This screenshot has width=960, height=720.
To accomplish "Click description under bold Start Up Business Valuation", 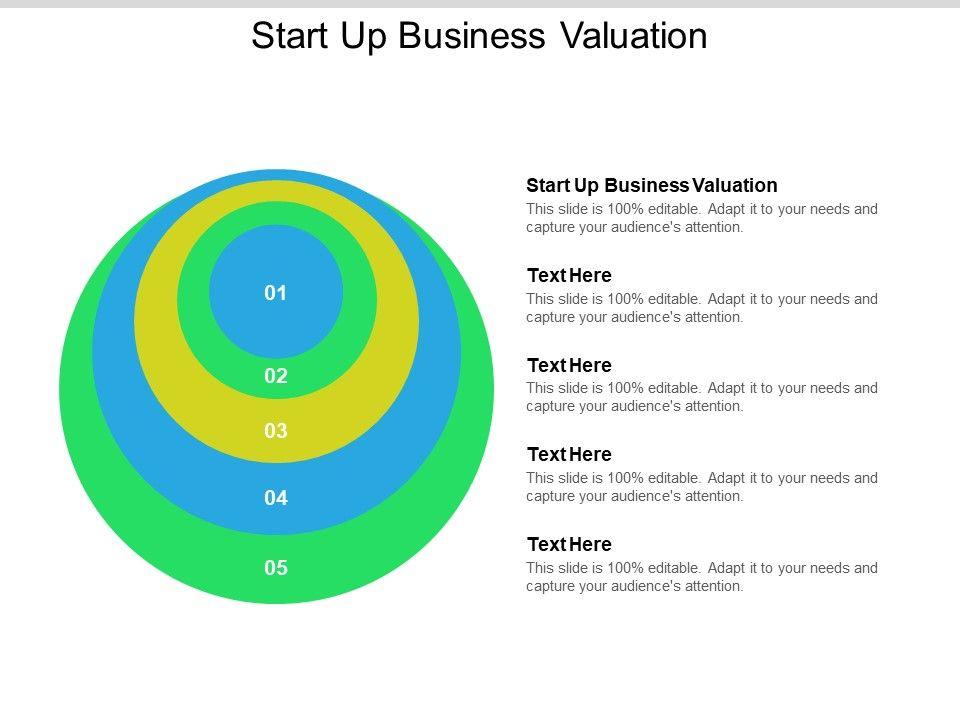I will coord(701,218).
